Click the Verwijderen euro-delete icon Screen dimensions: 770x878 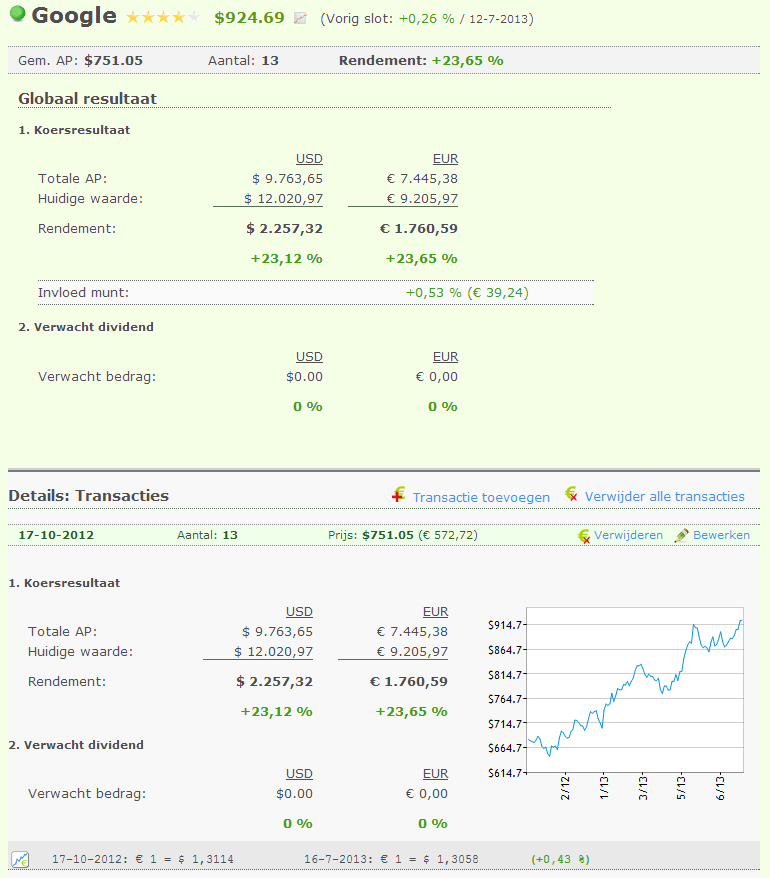pyautogui.click(x=584, y=536)
